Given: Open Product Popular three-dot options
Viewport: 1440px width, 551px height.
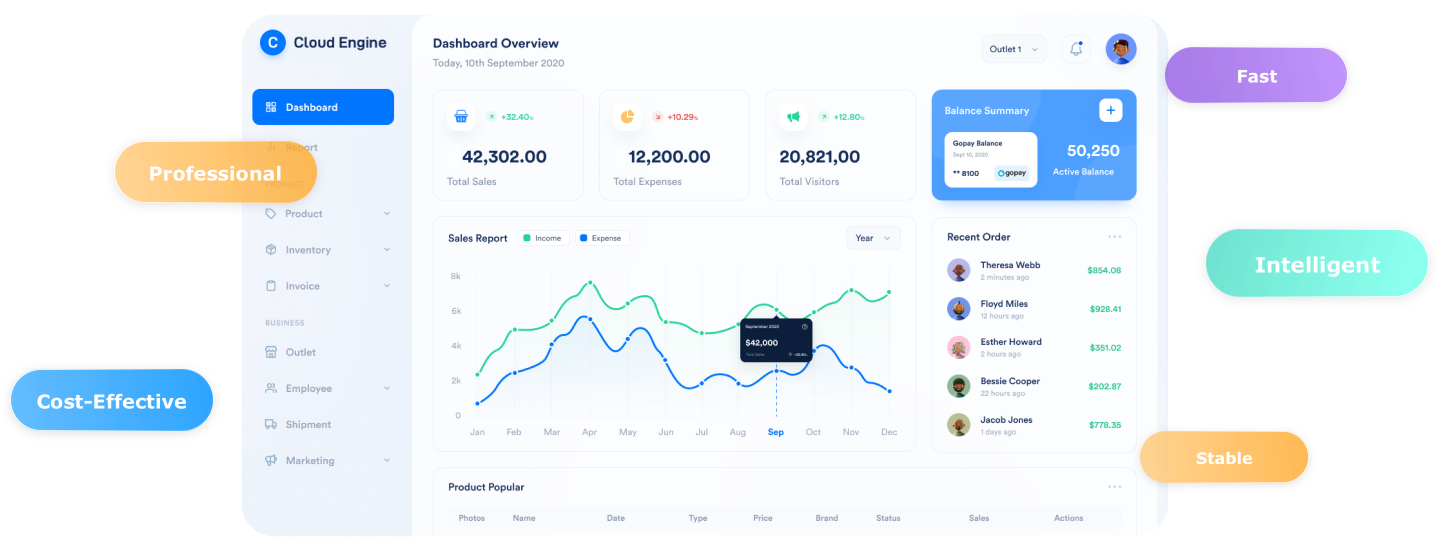Looking at the screenshot, I should click(1114, 487).
